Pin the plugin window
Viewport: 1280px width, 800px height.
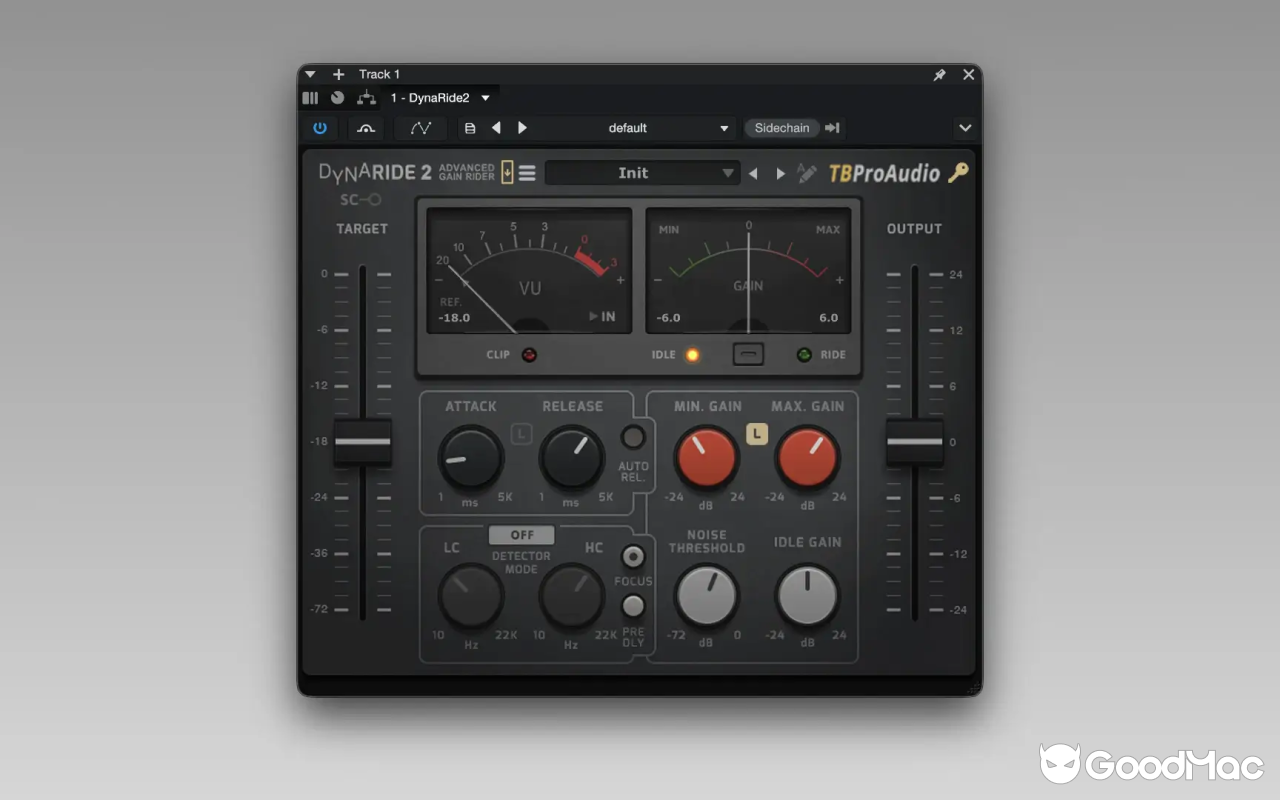[939, 75]
